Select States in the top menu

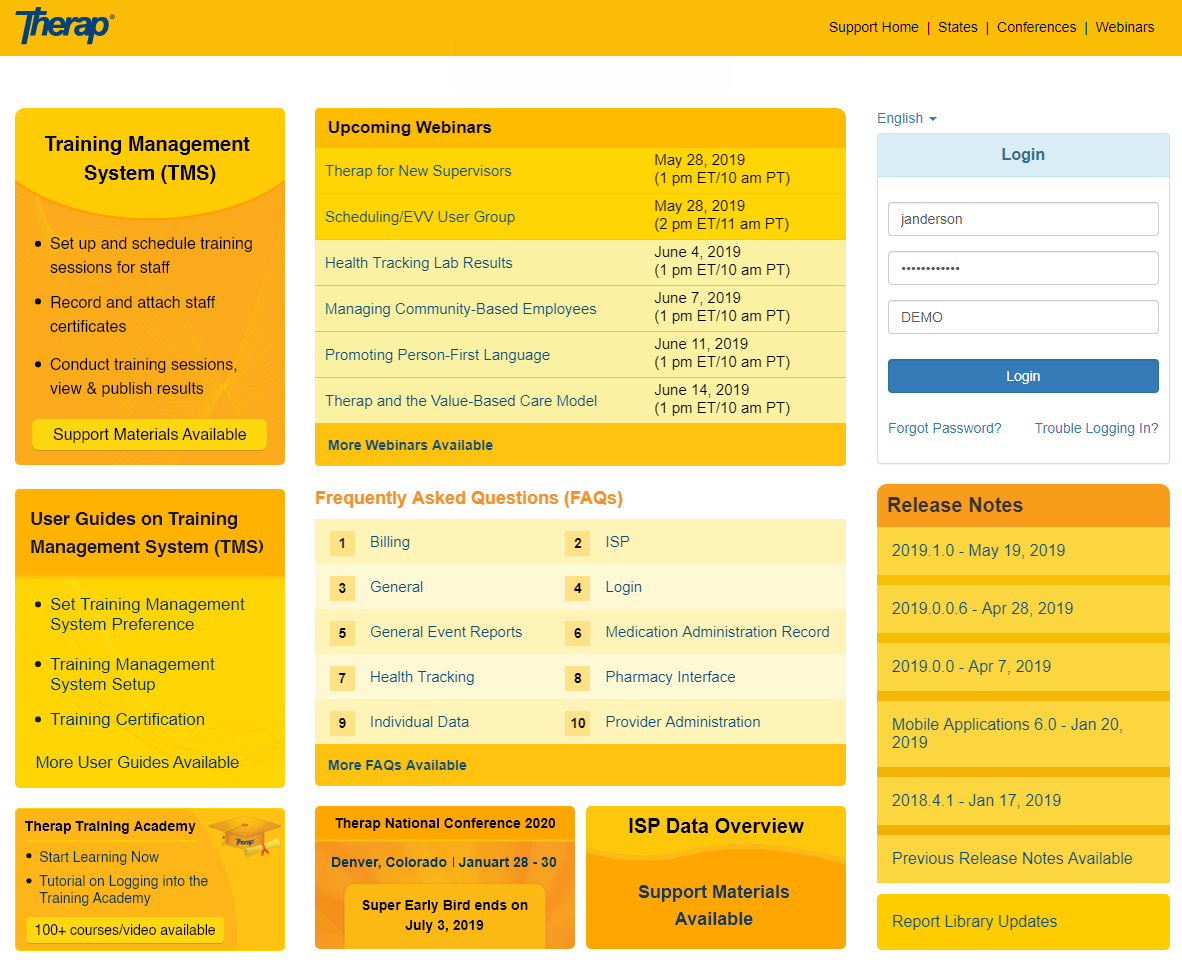(x=957, y=27)
